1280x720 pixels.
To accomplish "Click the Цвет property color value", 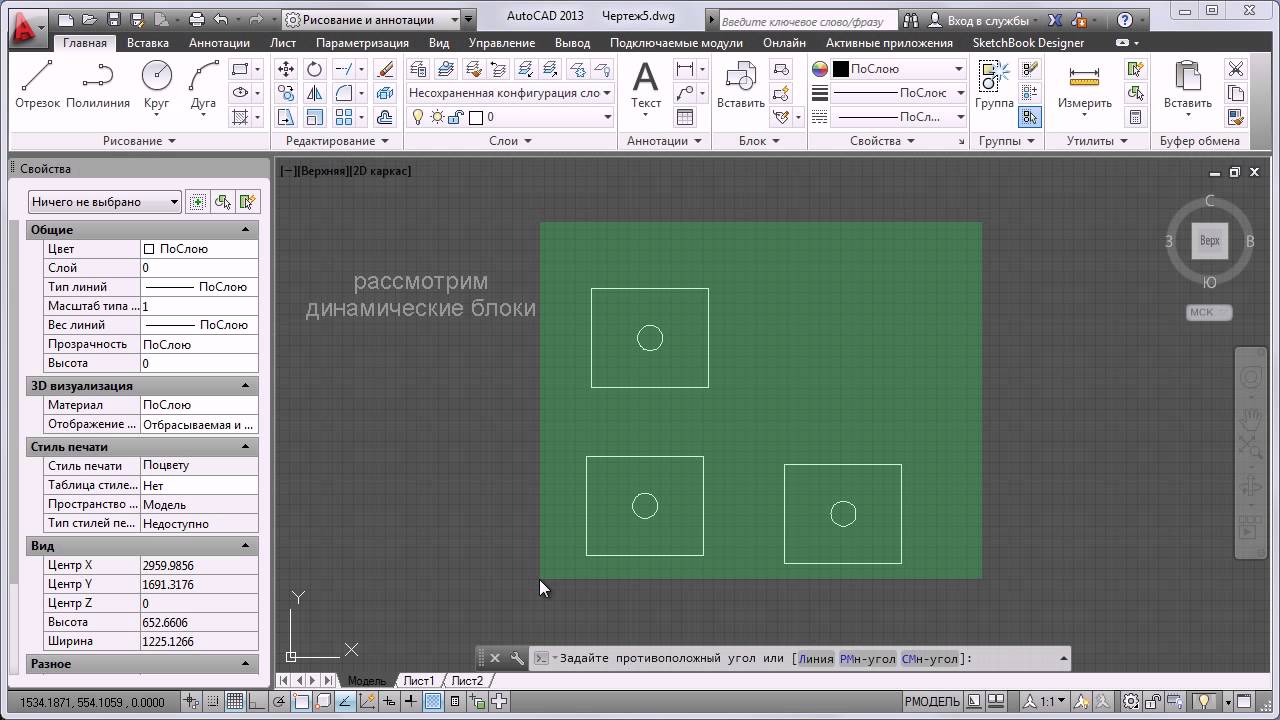I will coord(199,249).
